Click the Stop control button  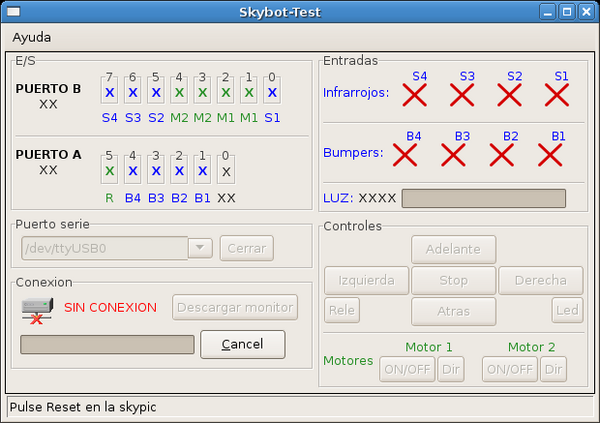pos(453,281)
